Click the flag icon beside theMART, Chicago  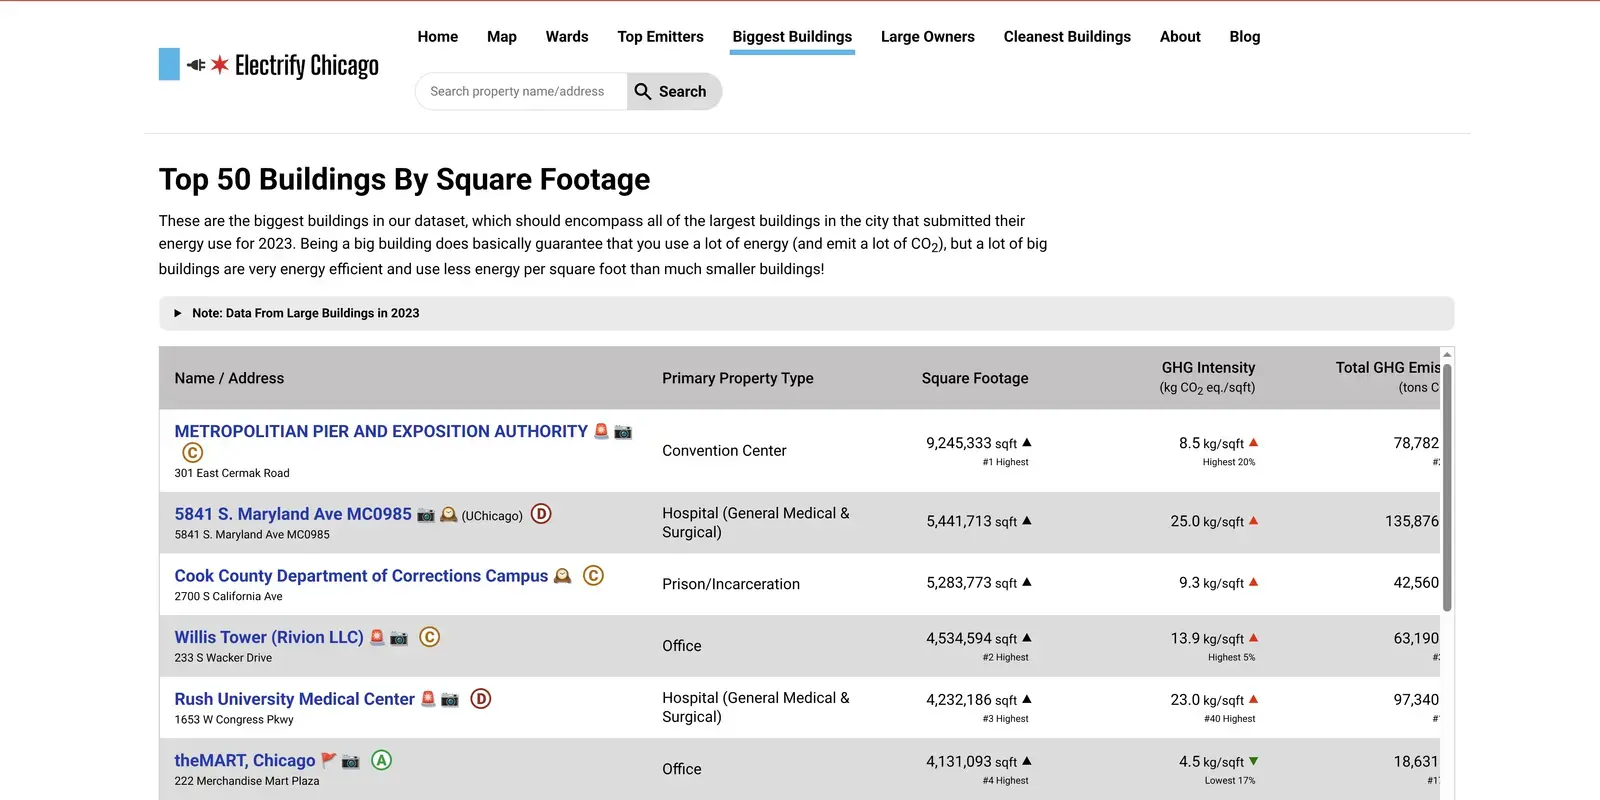328,761
